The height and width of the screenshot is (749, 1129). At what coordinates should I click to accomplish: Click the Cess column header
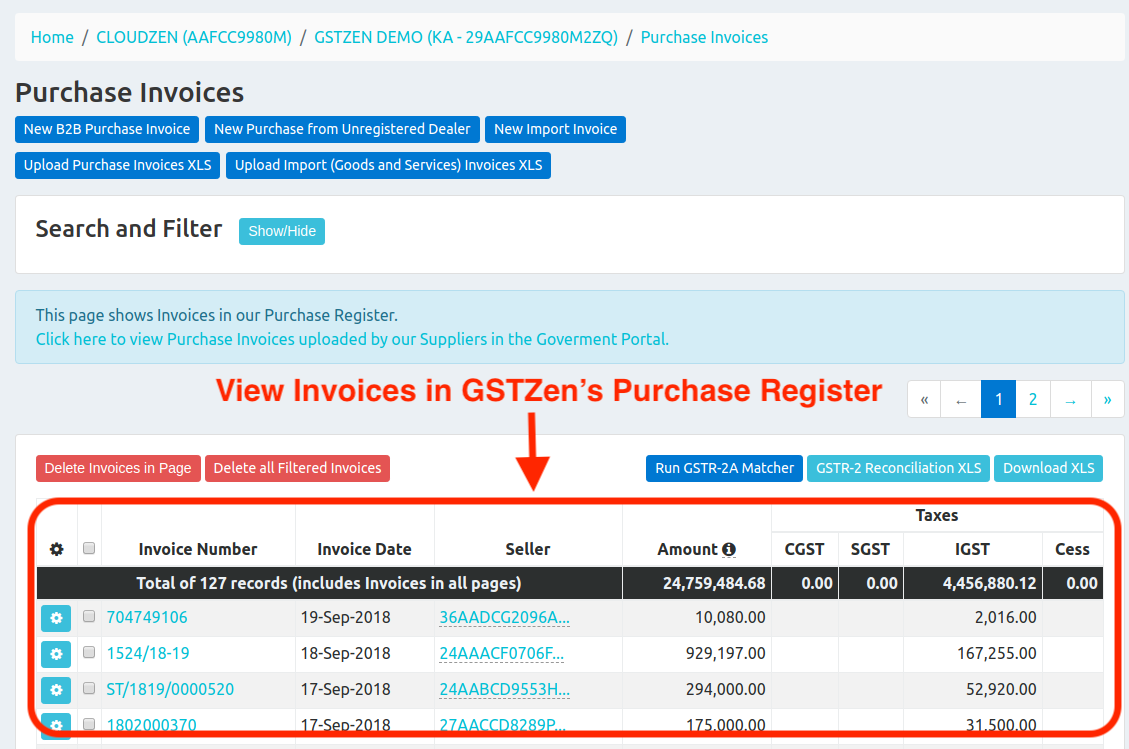[1072, 550]
